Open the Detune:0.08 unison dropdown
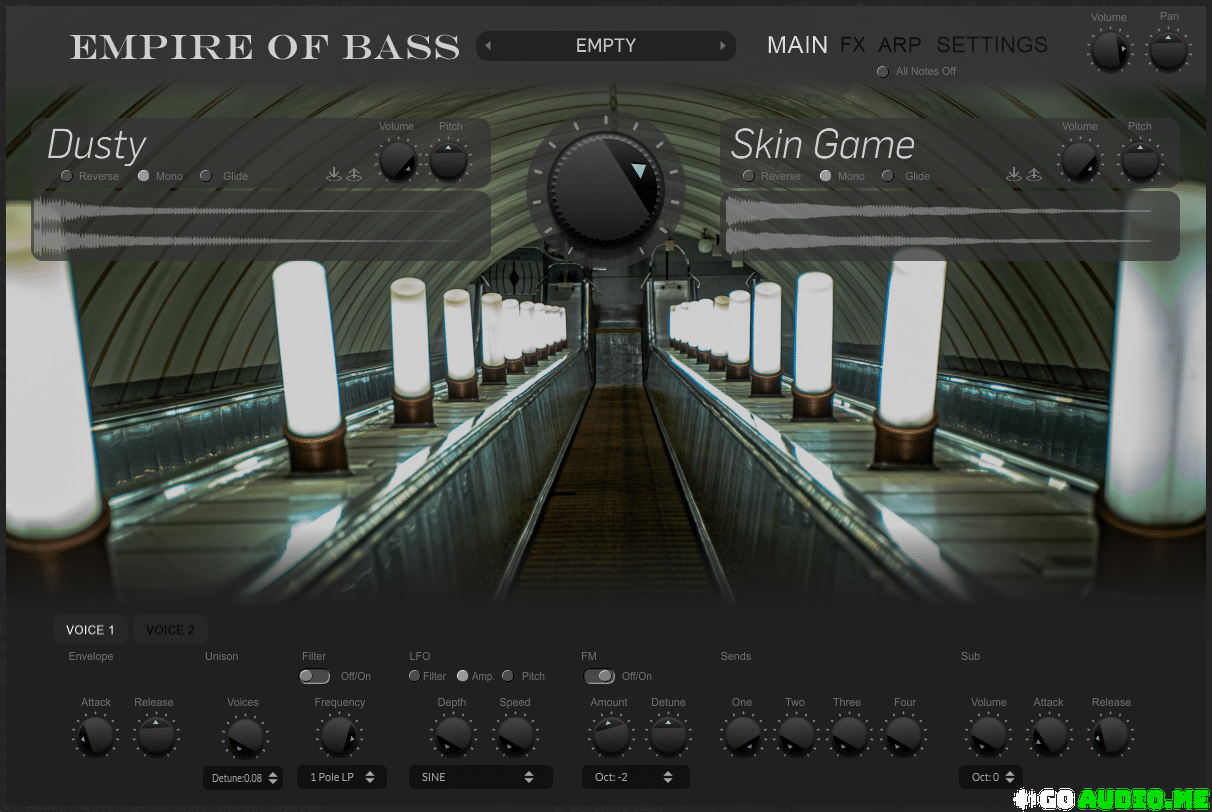 pyautogui.click(x=243, y=777)
